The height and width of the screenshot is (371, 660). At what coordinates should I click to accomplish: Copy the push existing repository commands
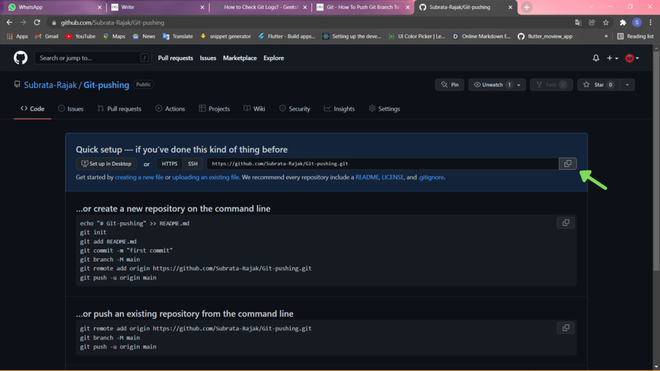point(566,328)
